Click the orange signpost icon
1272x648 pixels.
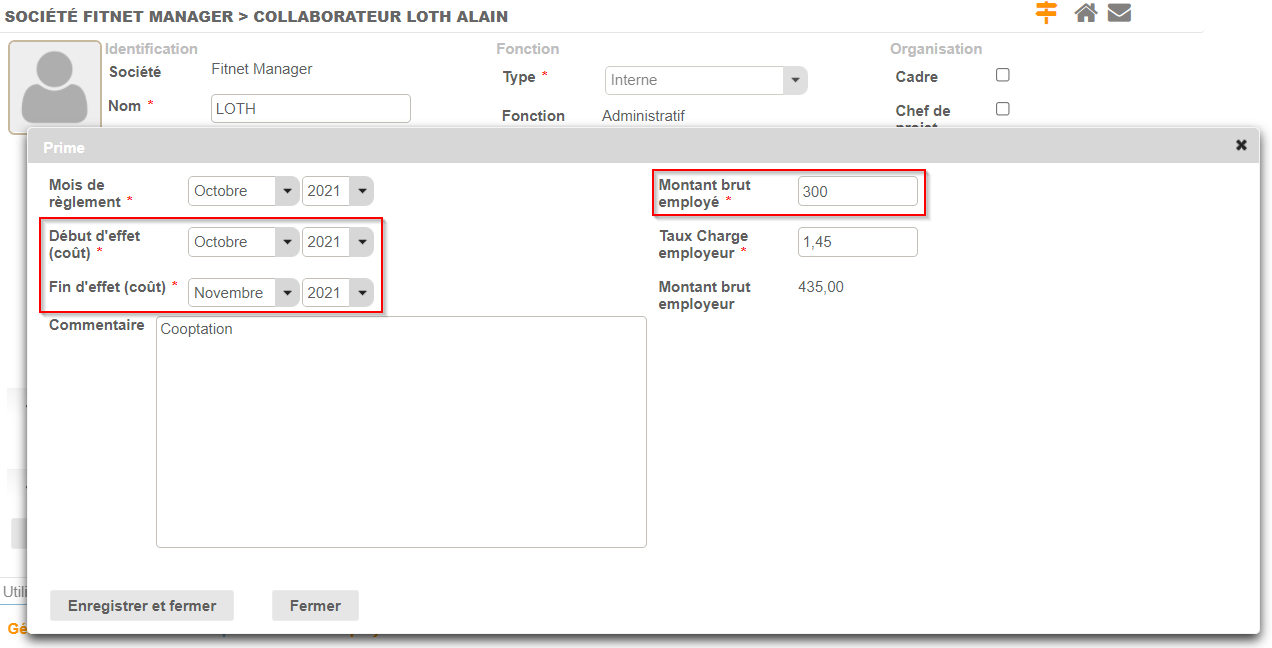tap(1046, 13)
